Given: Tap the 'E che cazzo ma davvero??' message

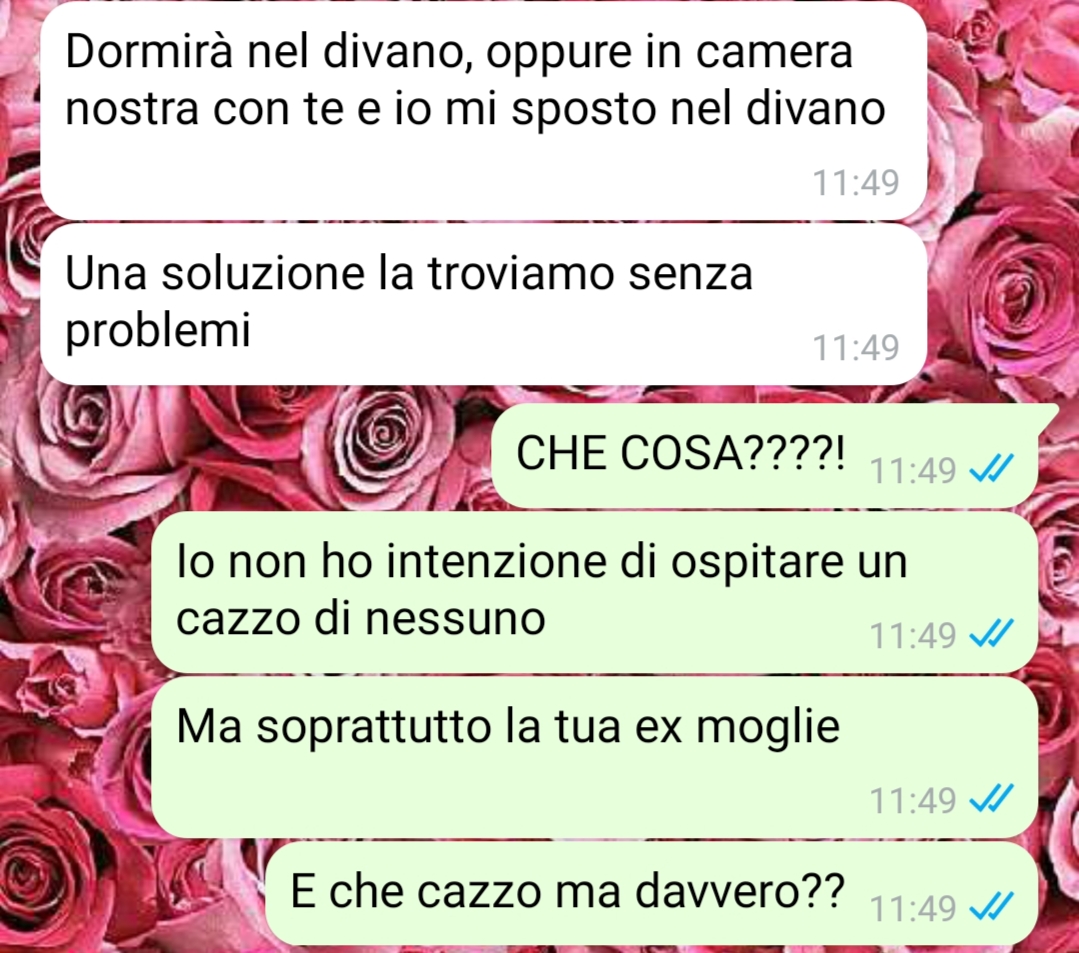Looking at the screenshot, I should [x=651, y=893].
